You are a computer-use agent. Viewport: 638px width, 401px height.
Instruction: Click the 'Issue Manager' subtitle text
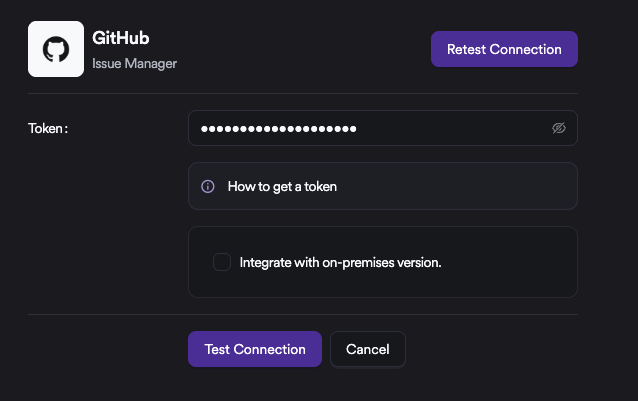click(134, 62)
